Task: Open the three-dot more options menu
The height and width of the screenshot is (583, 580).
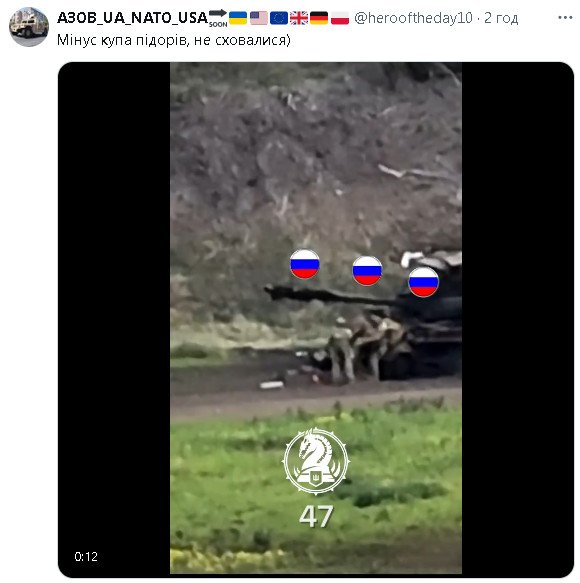Action: [565, 17]
